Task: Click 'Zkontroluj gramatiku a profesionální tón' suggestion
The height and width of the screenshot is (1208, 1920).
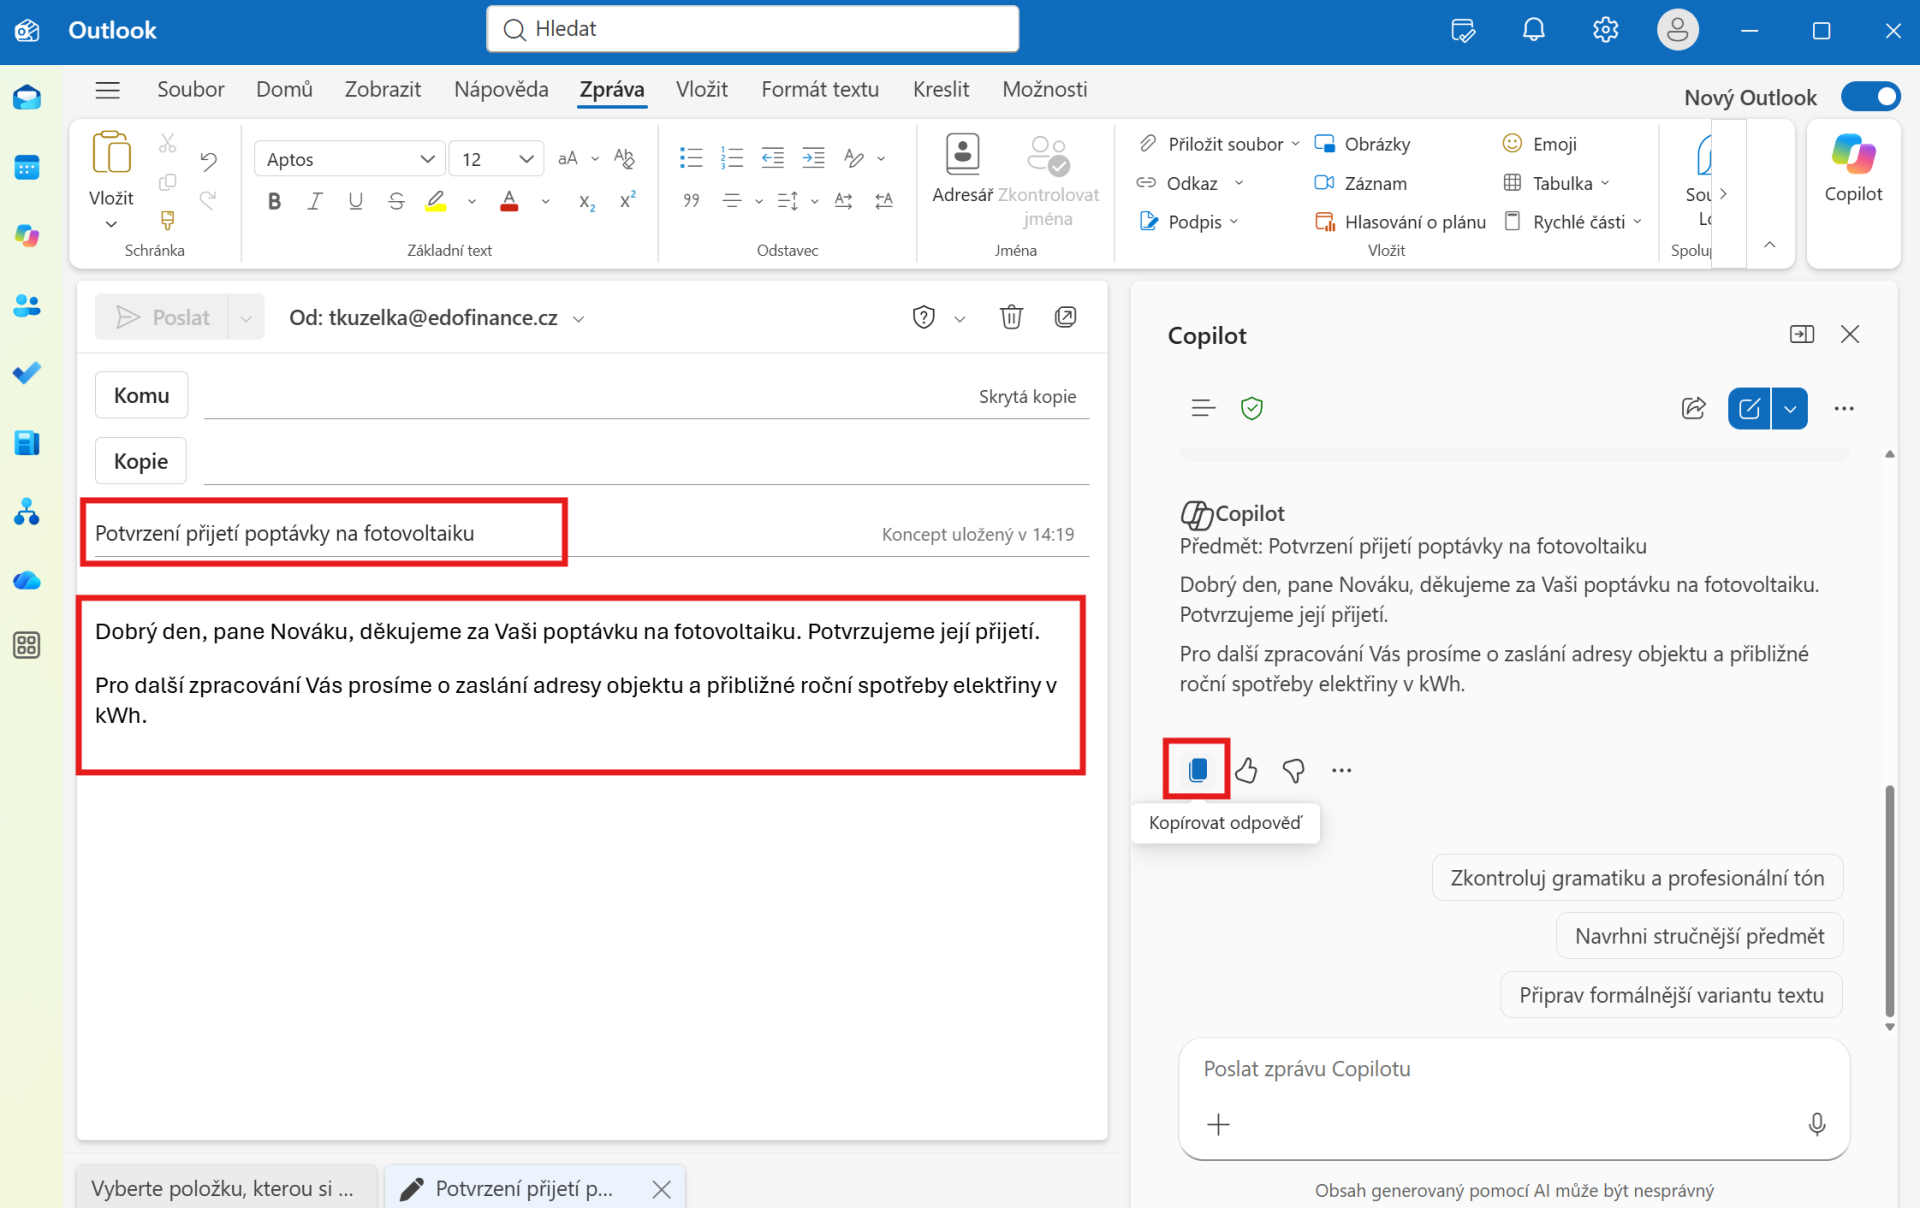Action: pyautogui.click(x=1637, y=878)
